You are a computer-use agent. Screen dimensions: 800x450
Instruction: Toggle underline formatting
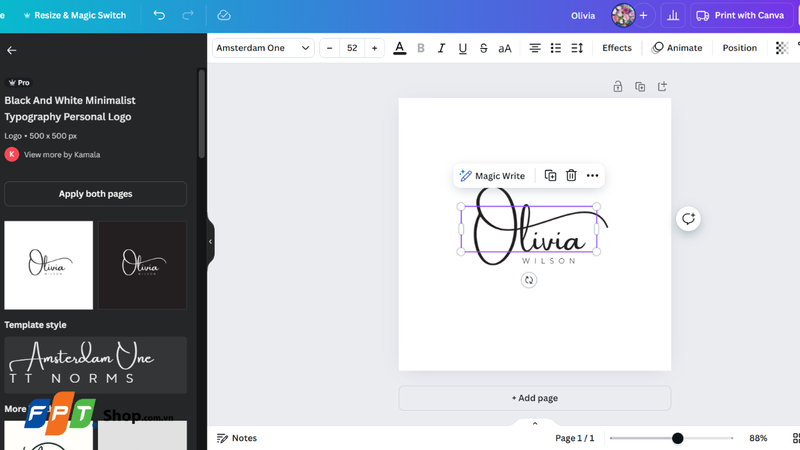click(x=462, y=48)
